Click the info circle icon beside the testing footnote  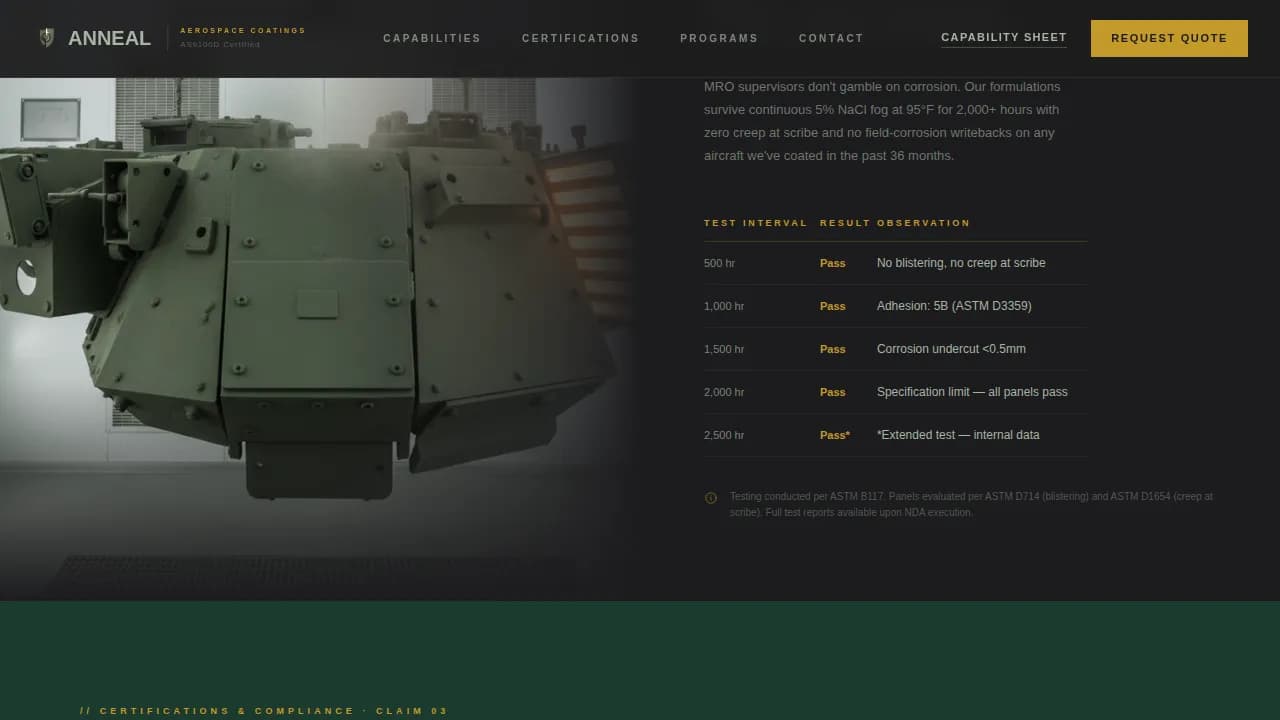point(711,497)
